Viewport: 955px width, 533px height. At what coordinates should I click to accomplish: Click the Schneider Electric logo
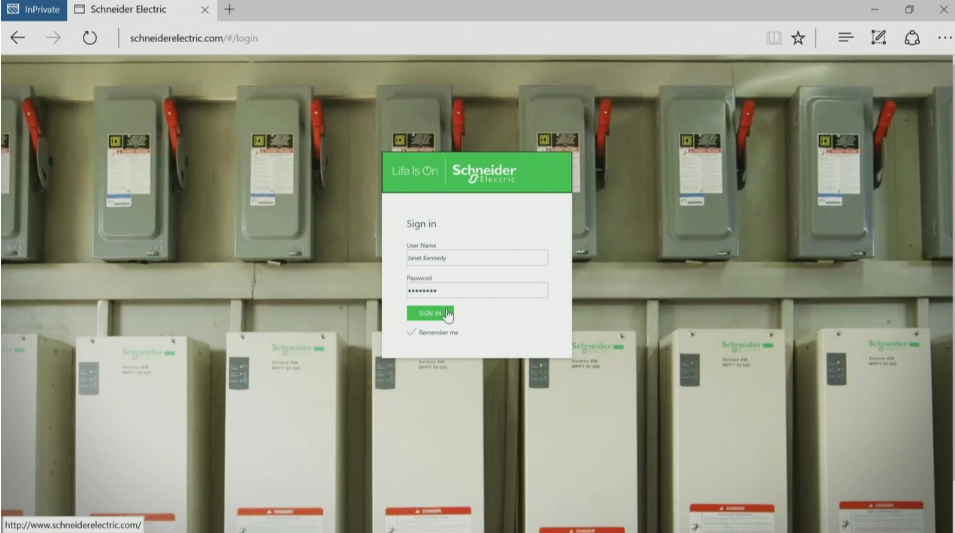pyautogui.click(x=484, y=172)
